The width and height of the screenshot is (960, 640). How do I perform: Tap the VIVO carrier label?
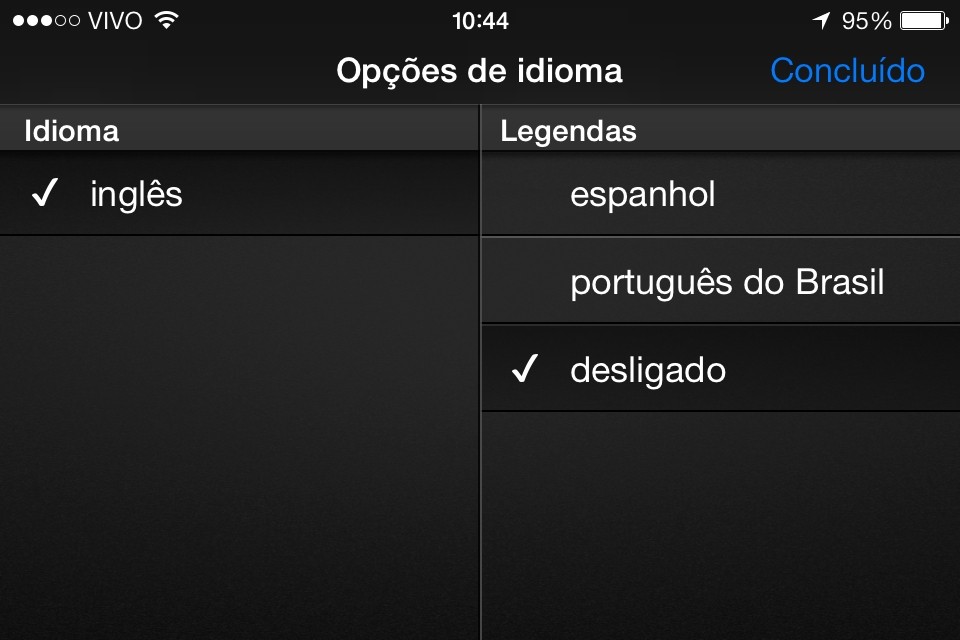[x=115, y=20]
